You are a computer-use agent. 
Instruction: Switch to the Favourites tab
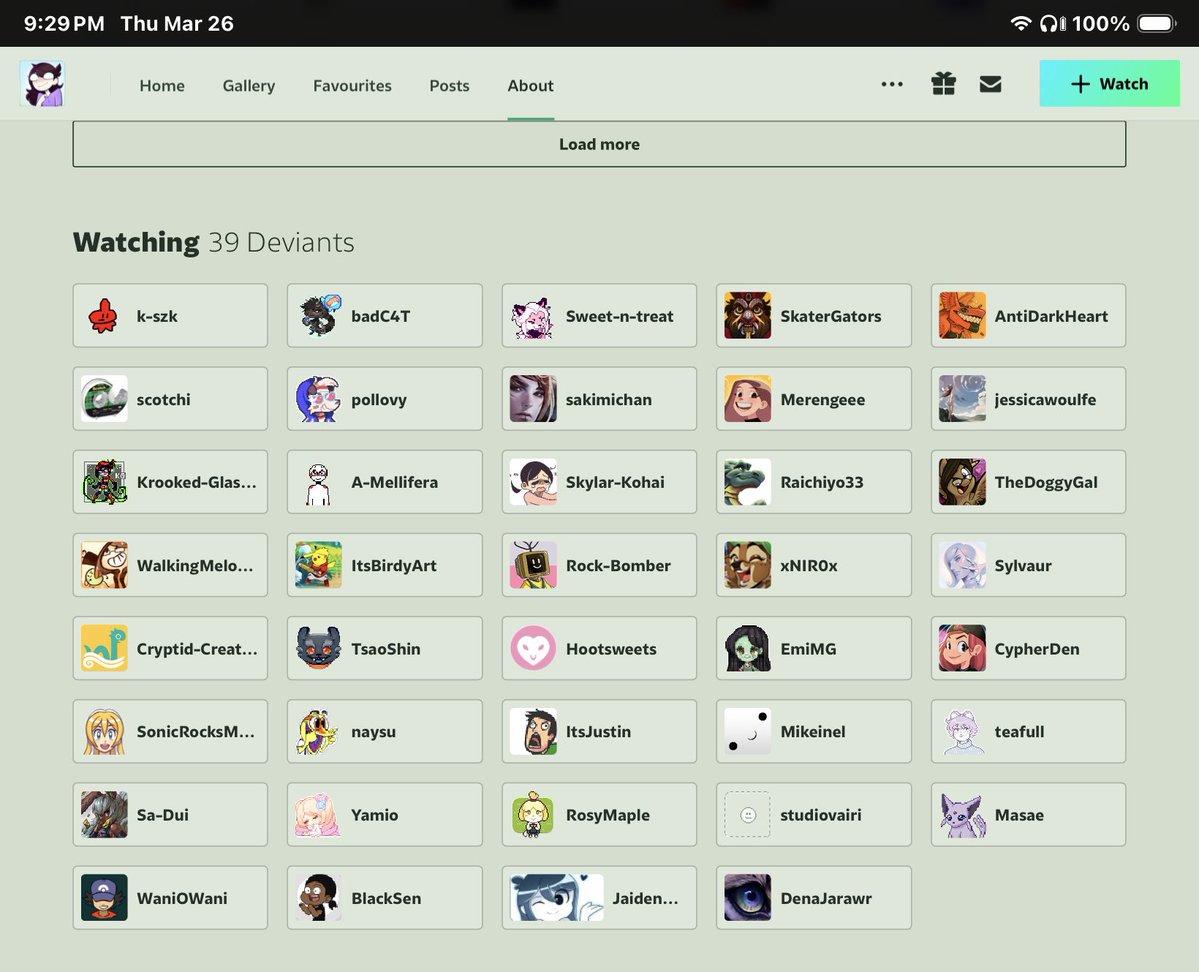click(x=353, y=86)
